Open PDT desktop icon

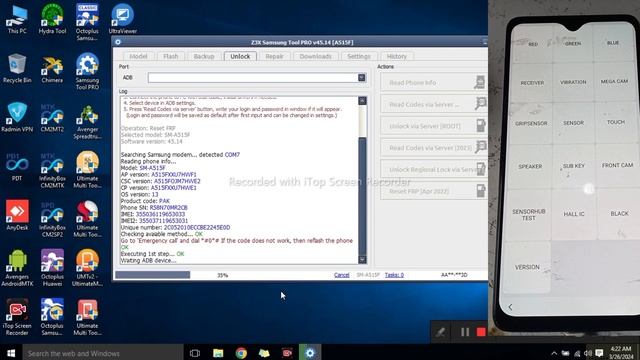coord(17,167)
